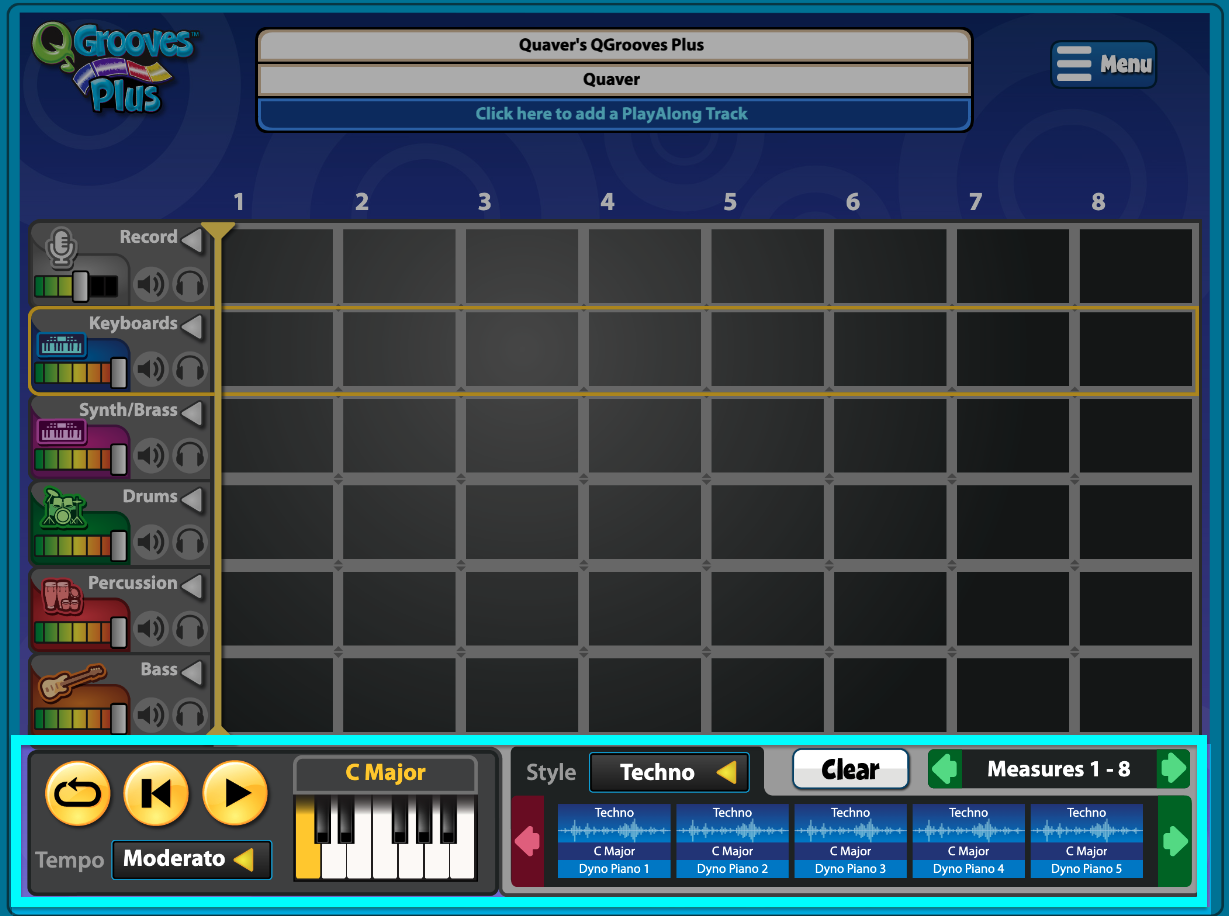Adjust the Percussion track volume slider

119,632
